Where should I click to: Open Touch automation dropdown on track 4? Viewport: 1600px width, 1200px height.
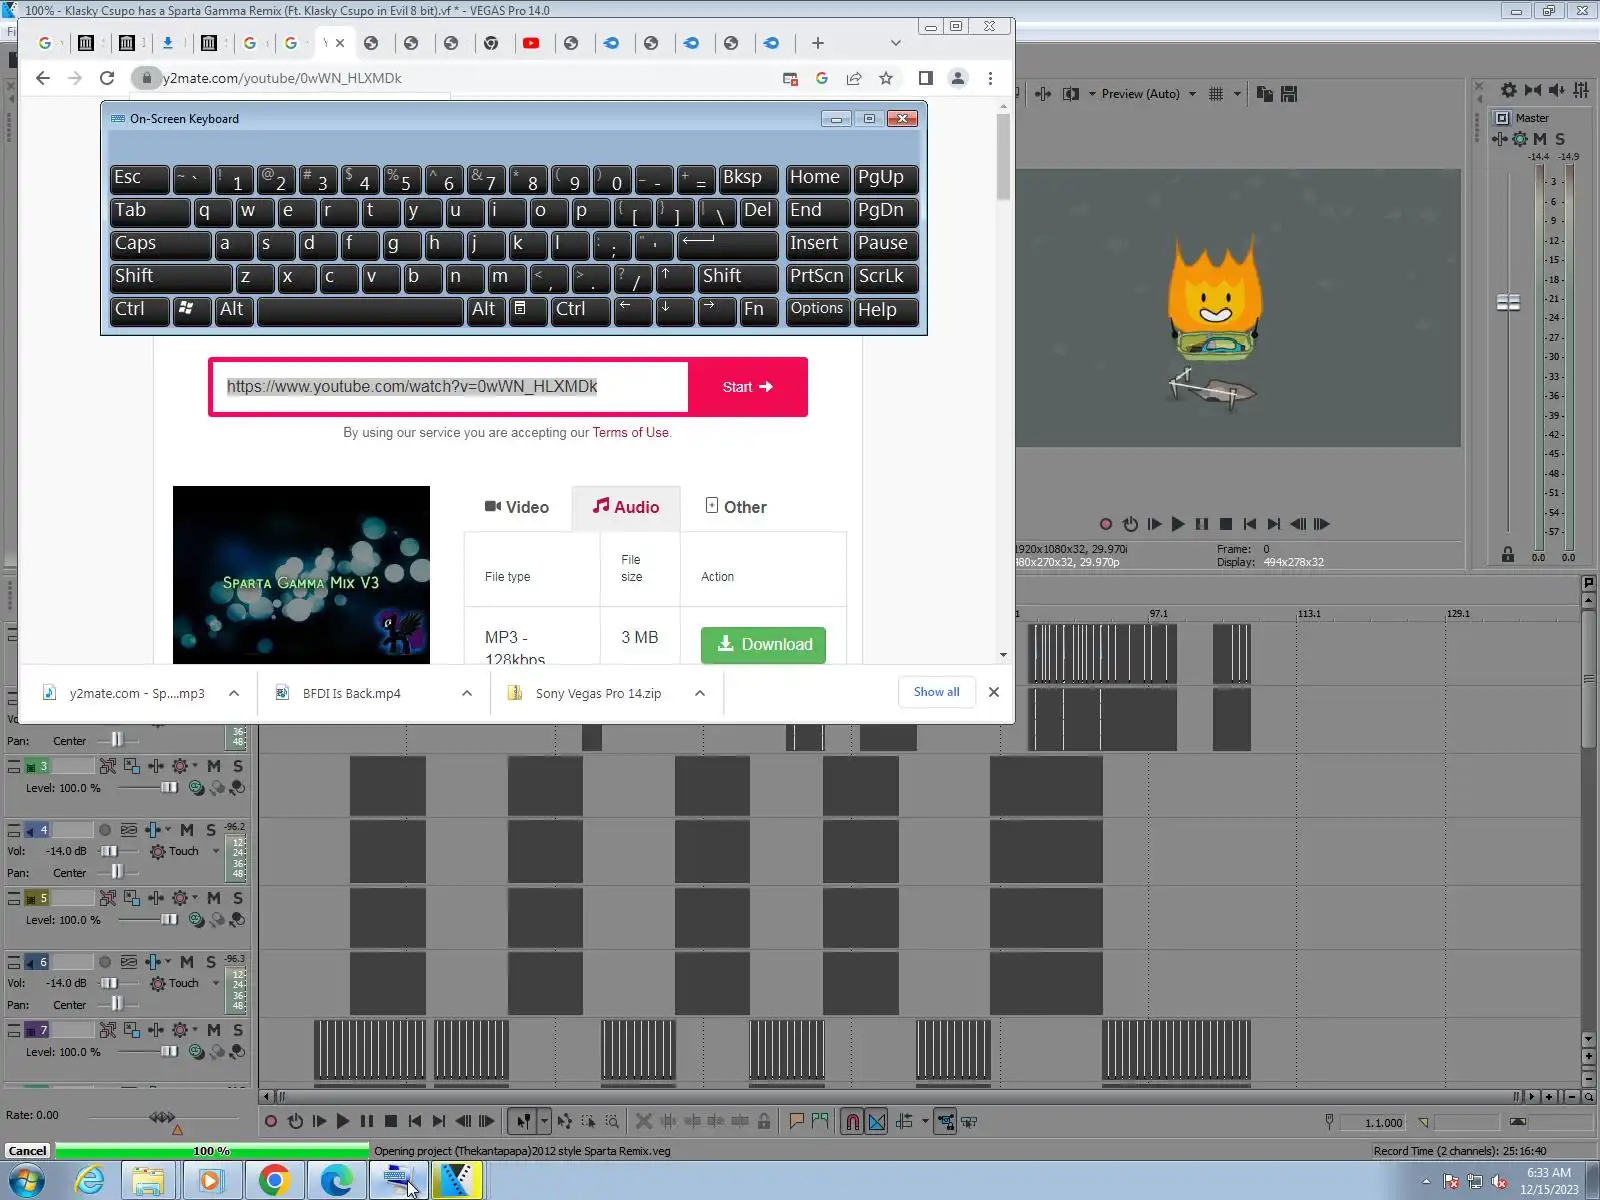(216, 851)
